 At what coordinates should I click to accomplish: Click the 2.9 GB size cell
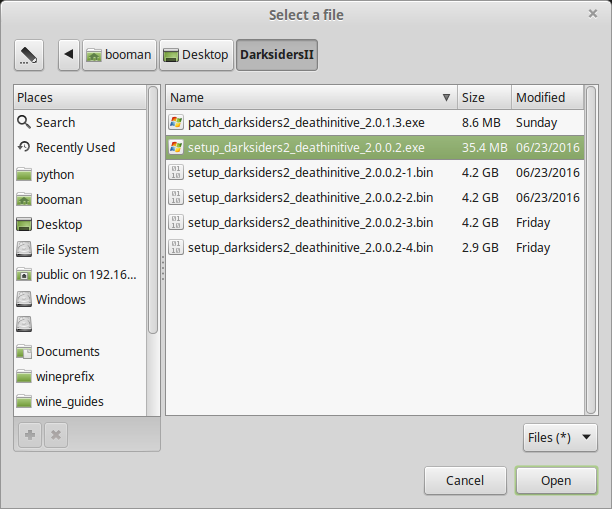point(480,247)
